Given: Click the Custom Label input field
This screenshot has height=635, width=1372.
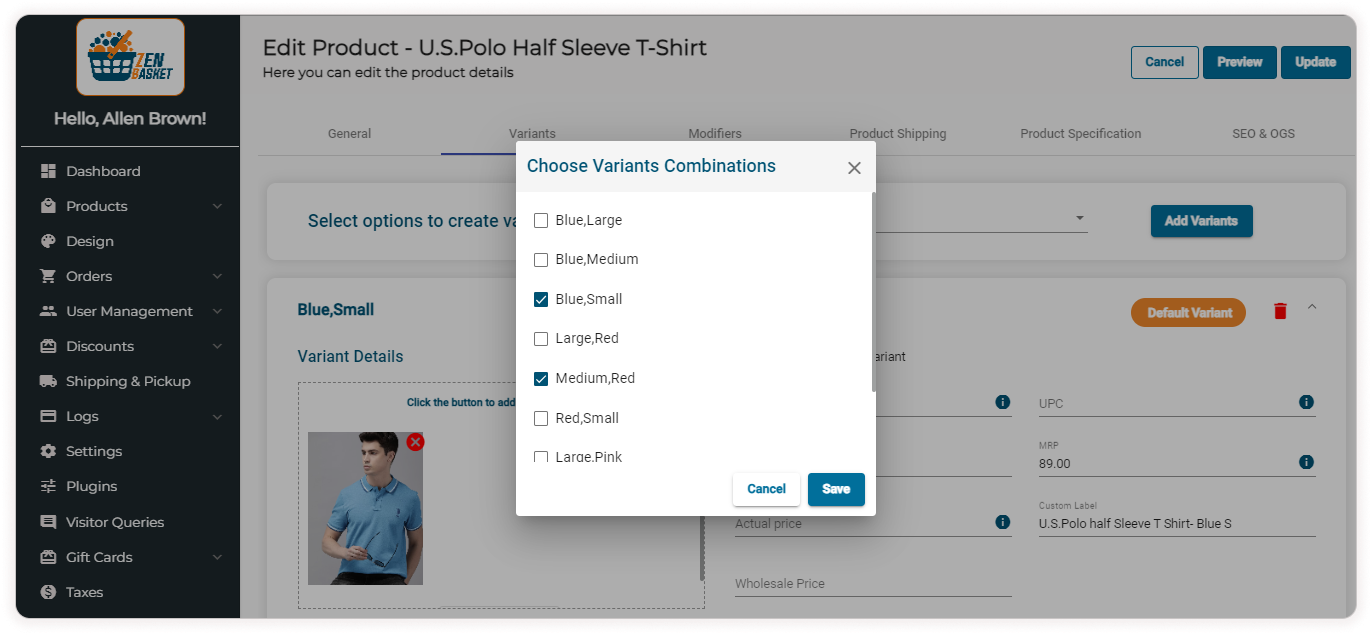Looking at the screenshot, I should click(1176, 523).
